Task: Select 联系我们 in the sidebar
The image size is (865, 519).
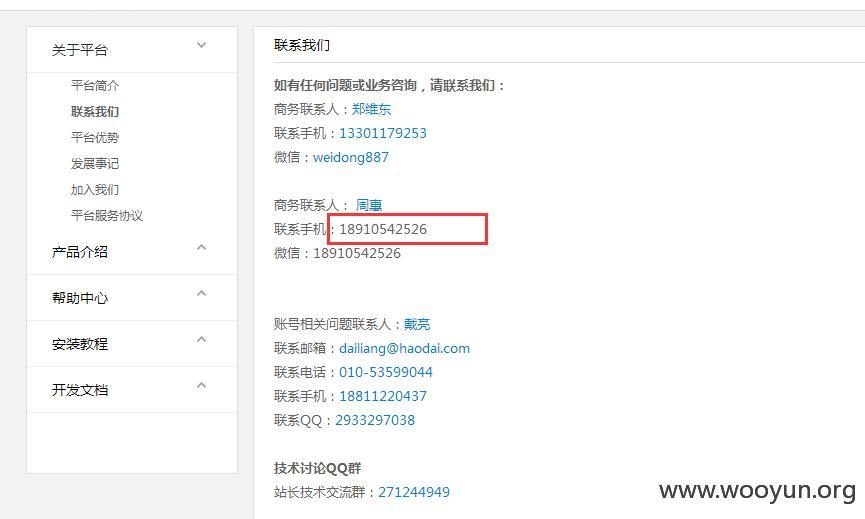Action: point(95,111)
